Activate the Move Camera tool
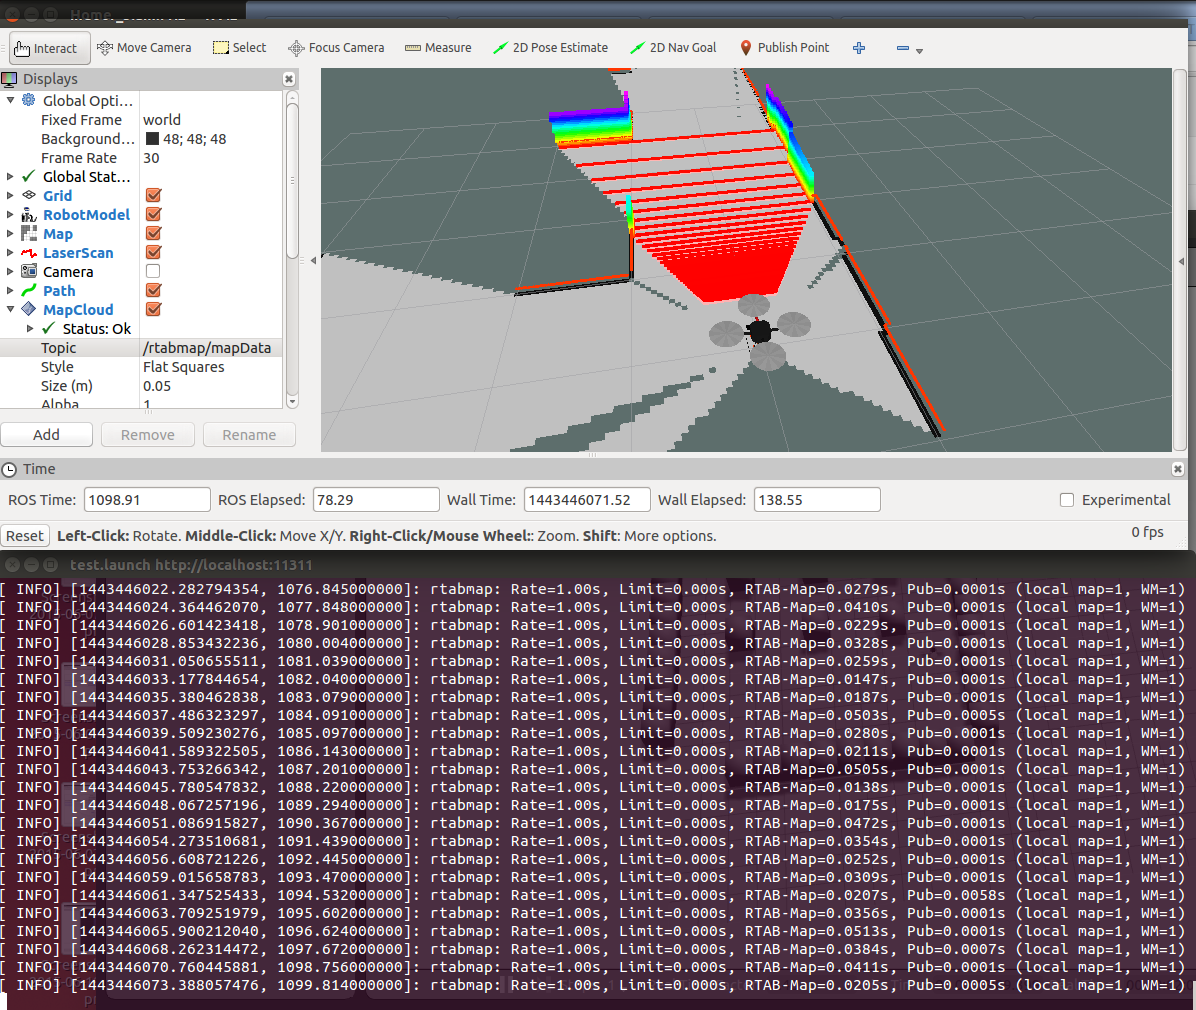Screen dimensions: 1196x1010 click(144, 48)
